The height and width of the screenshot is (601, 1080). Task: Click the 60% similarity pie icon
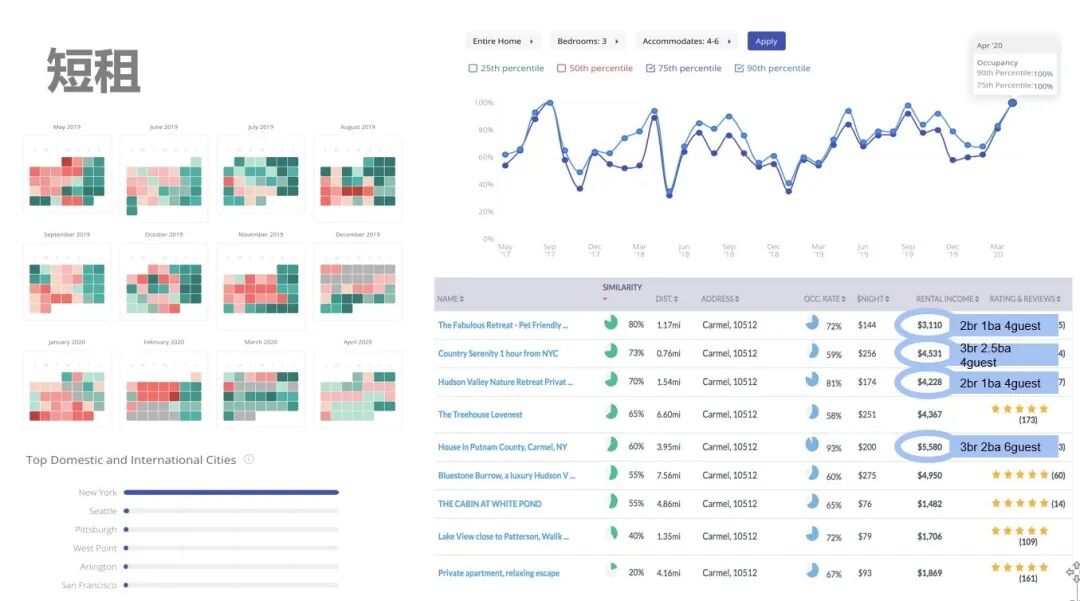tap(611, 445)
